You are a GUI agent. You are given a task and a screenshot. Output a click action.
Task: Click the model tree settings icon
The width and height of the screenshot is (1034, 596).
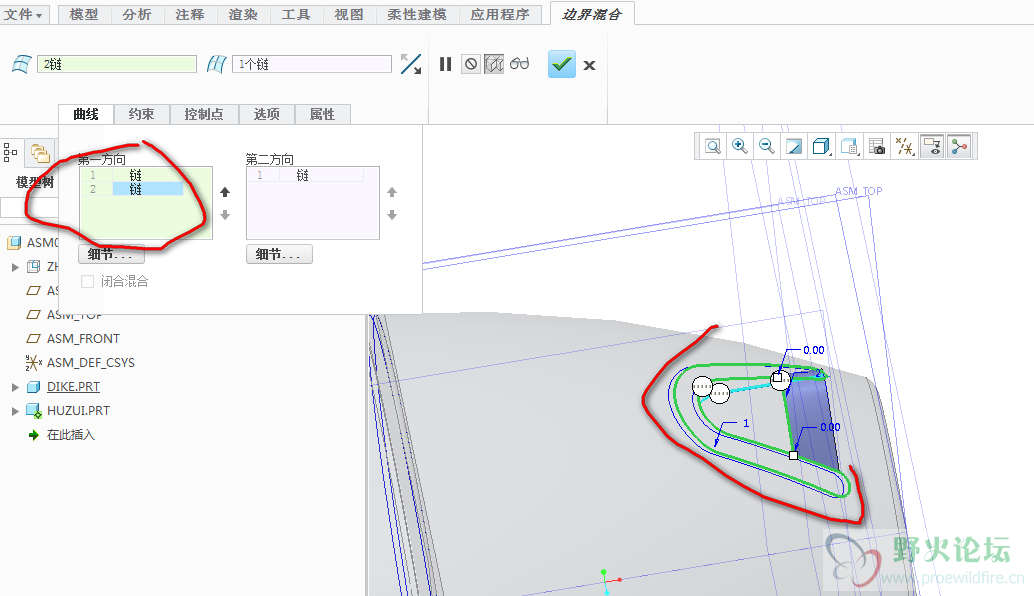point(10,153)
